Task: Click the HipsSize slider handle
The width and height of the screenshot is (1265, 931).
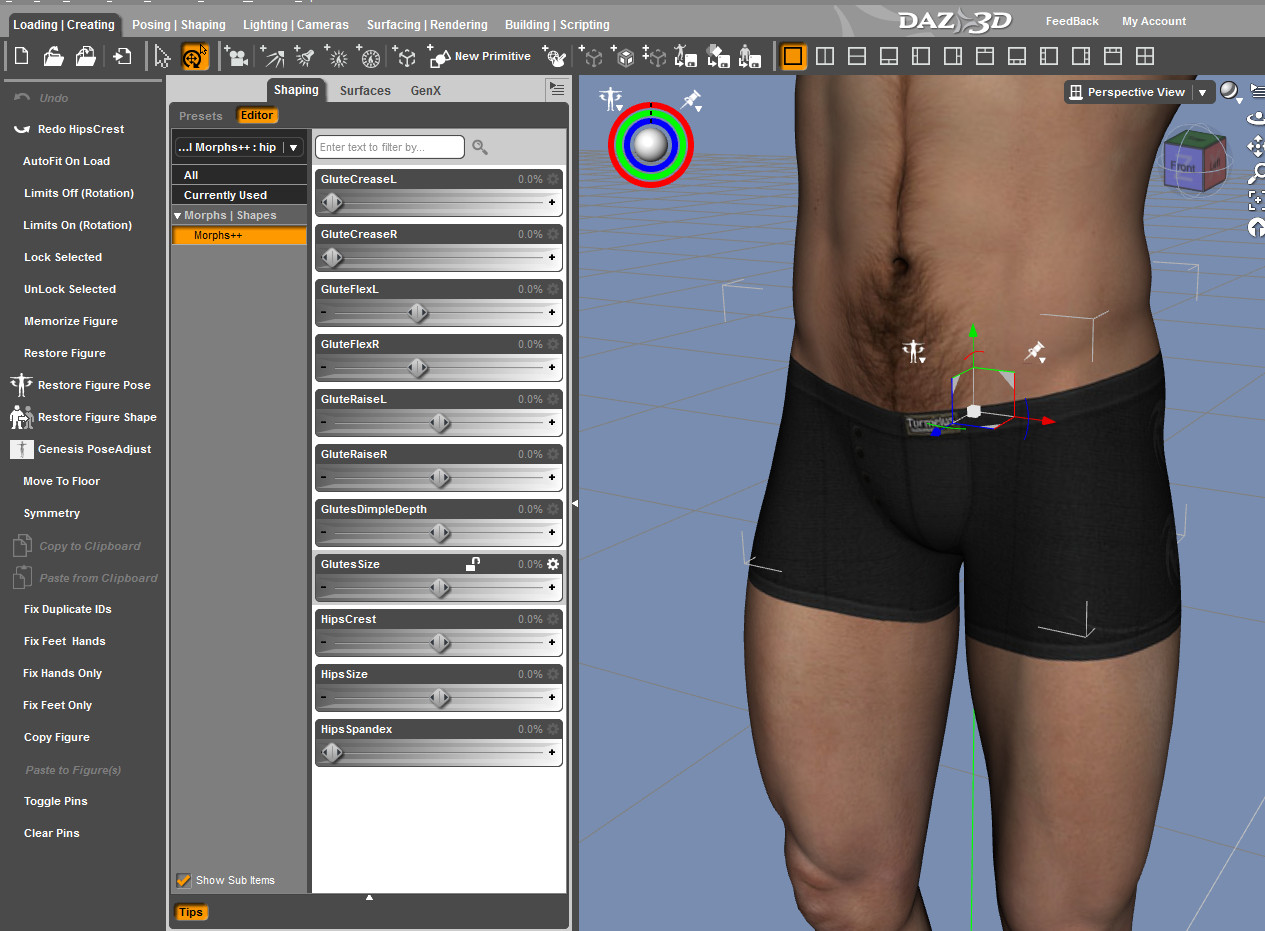Action: pyautogui.click(x=439, y=698)
